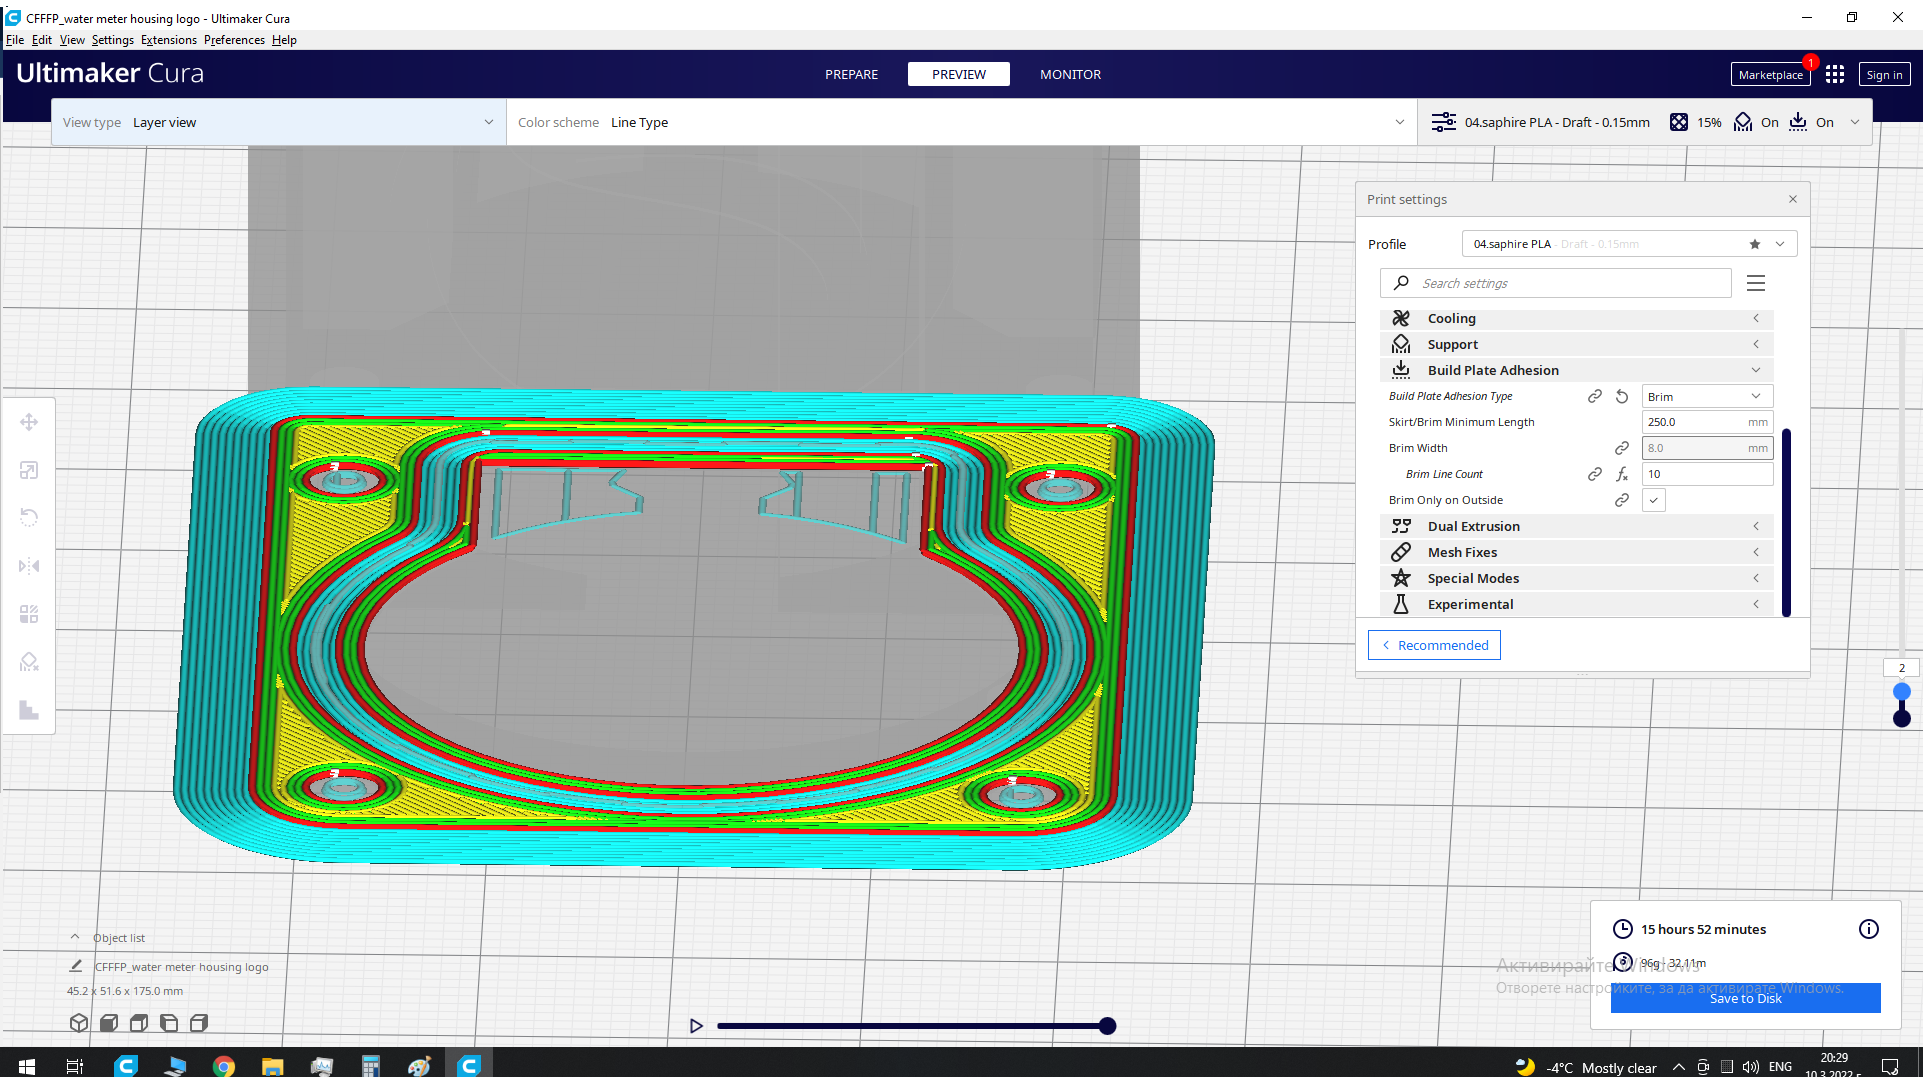Switch to left side view icon
This screenshot has width=1923, height=1077.
click(169, 1023)
